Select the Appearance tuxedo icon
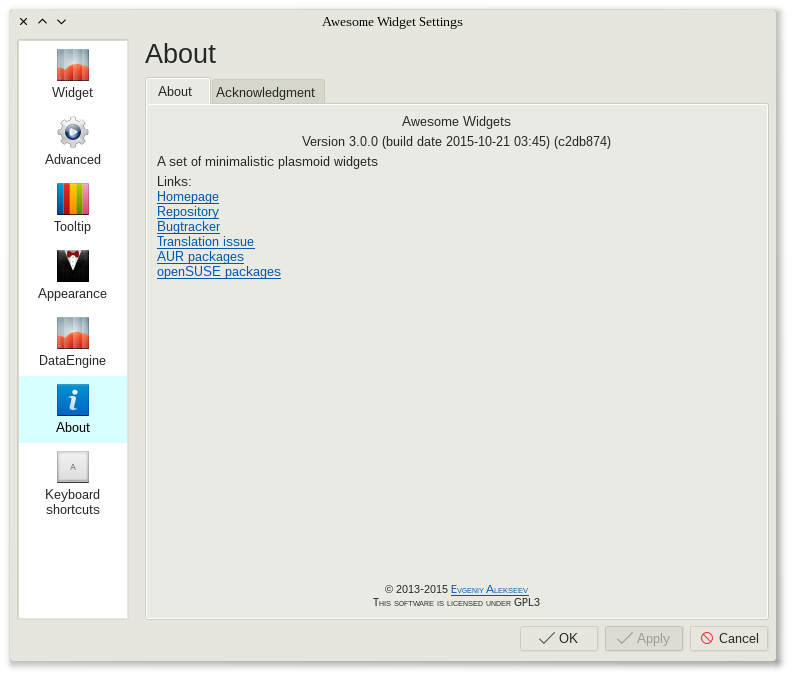Image resolution: width=792 pixels, height=677 pixels. click(x=72, y=266)
